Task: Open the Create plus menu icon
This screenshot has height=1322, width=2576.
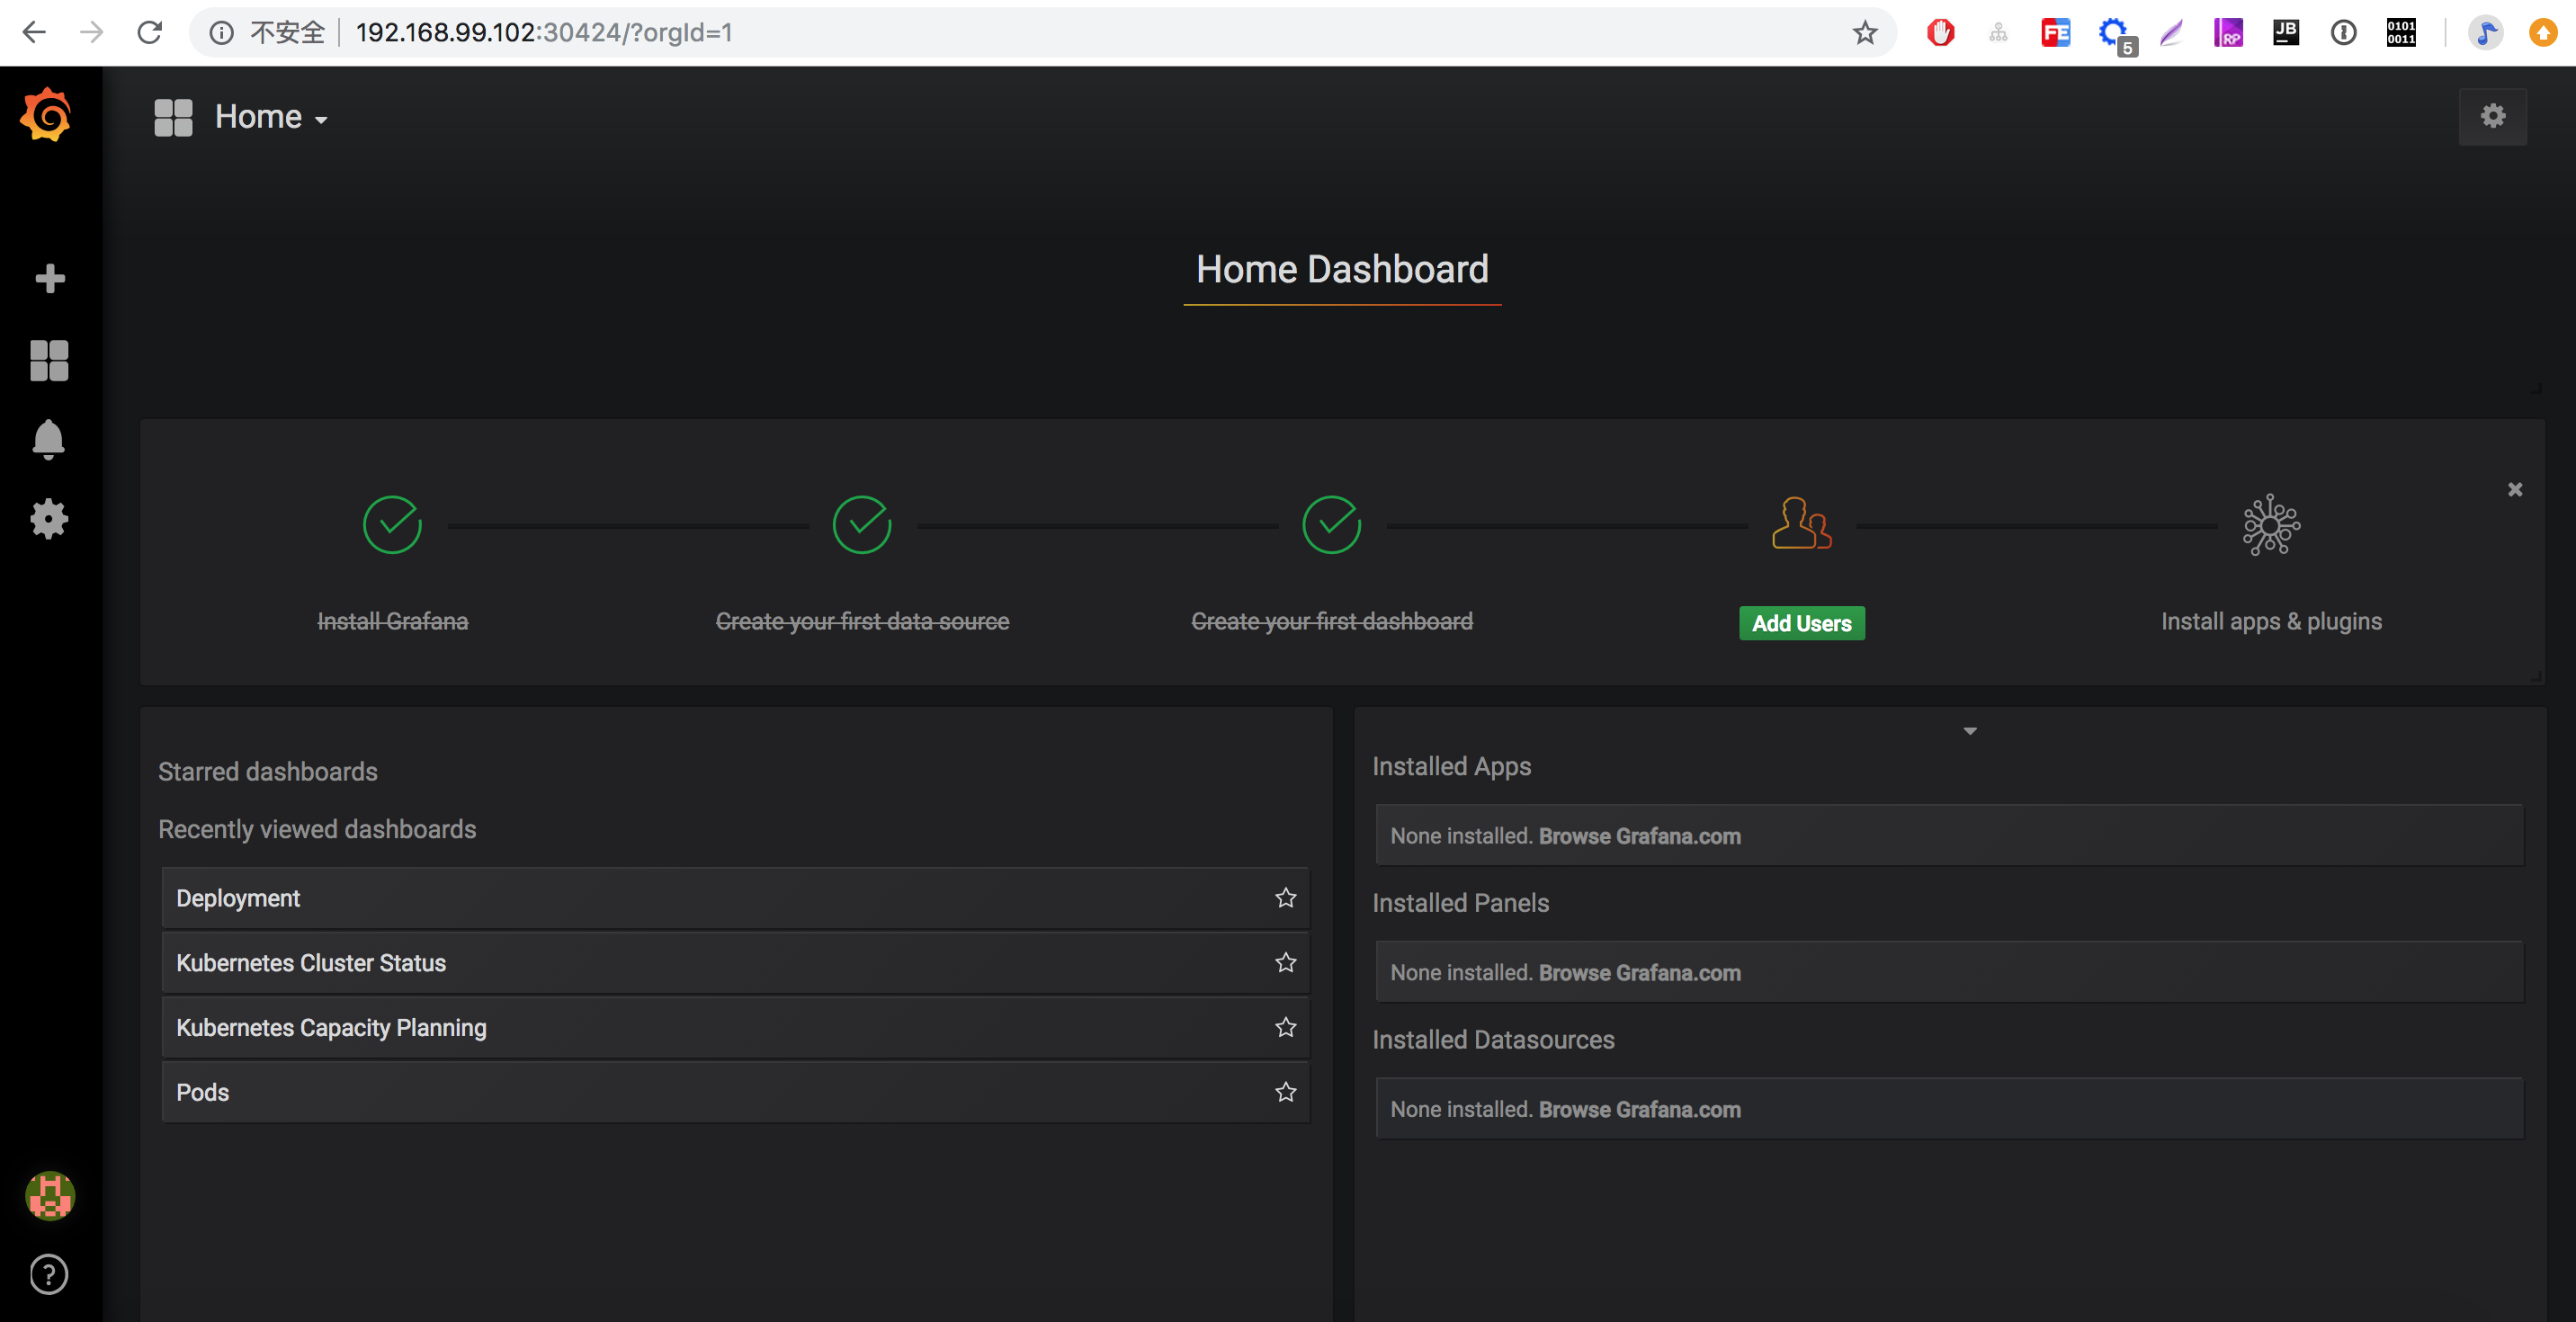Action: [x=49, y=278]
